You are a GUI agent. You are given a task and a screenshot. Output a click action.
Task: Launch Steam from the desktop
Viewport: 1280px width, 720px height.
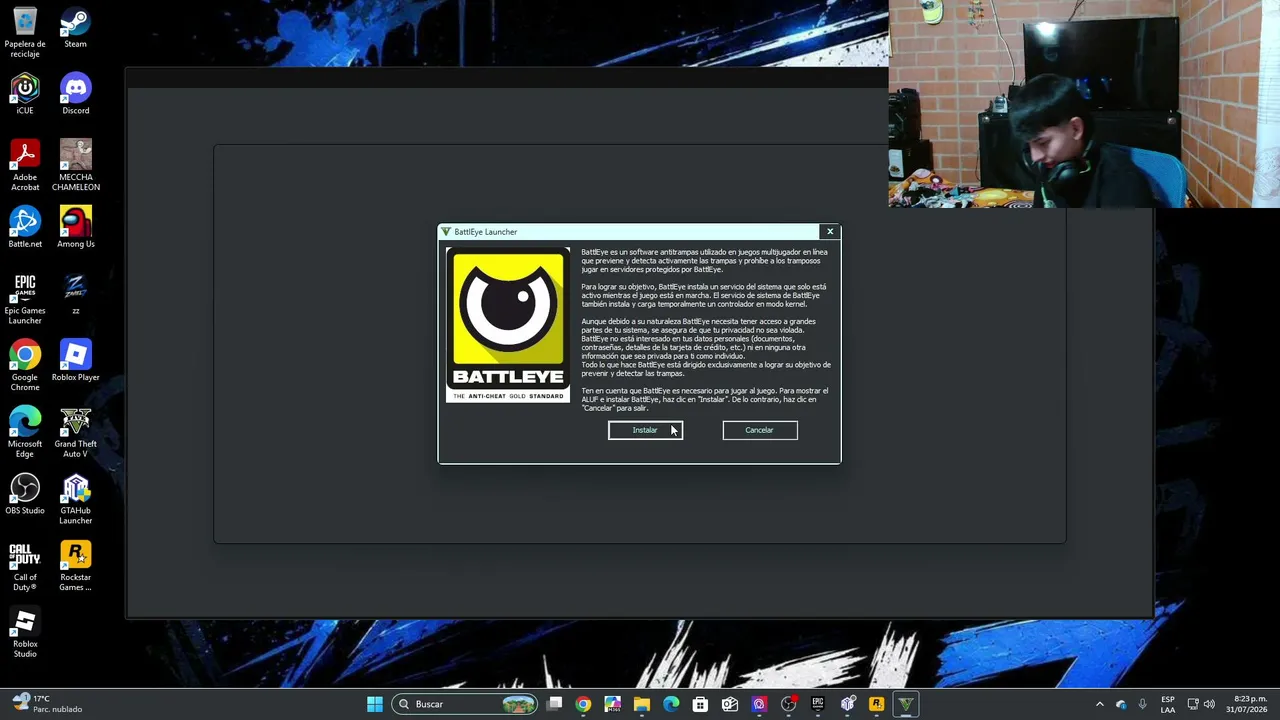(x=75, y=28)
